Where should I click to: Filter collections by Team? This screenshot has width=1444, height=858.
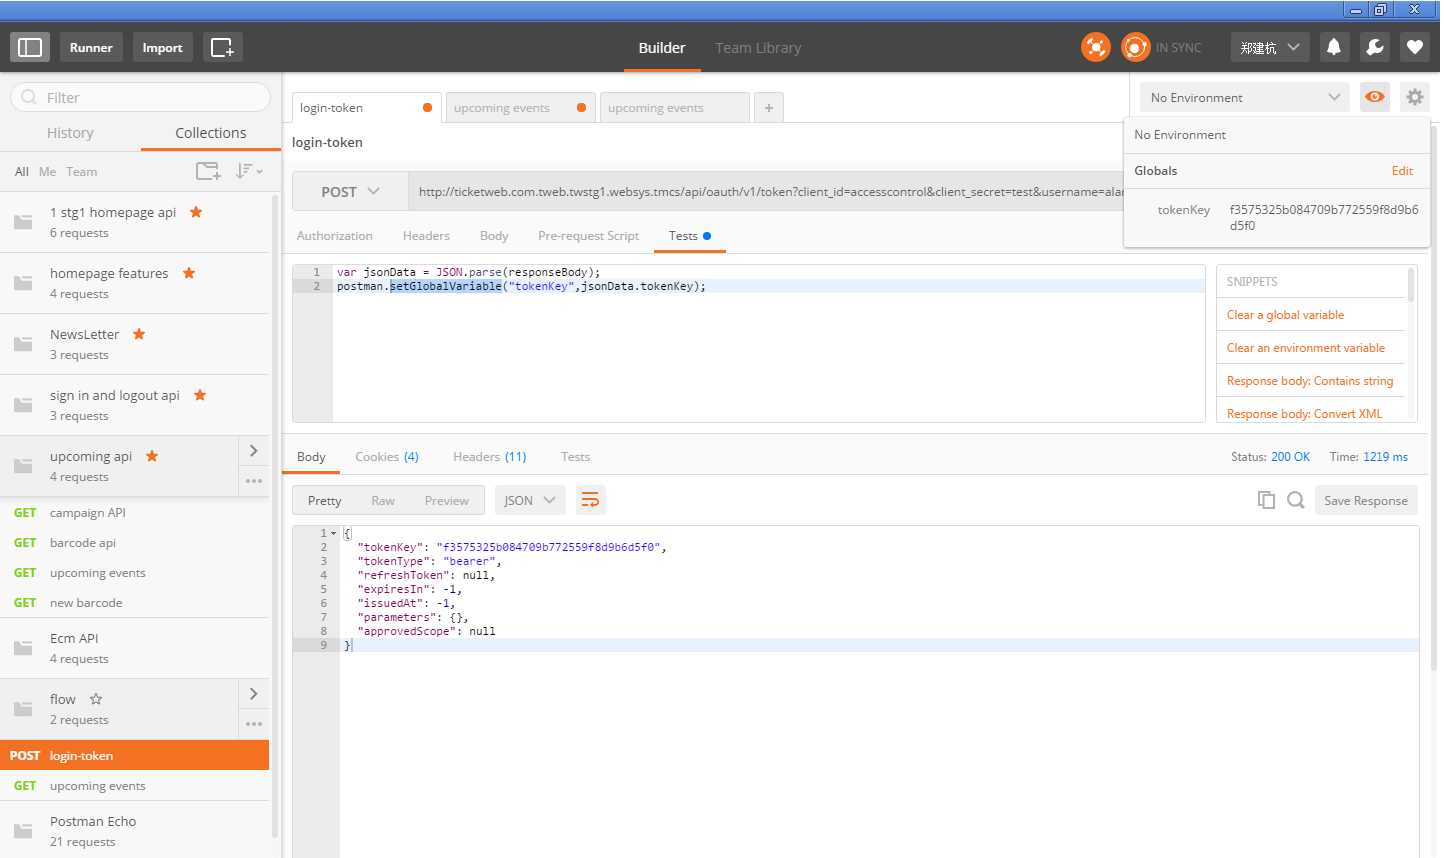[x=81, y=171]
